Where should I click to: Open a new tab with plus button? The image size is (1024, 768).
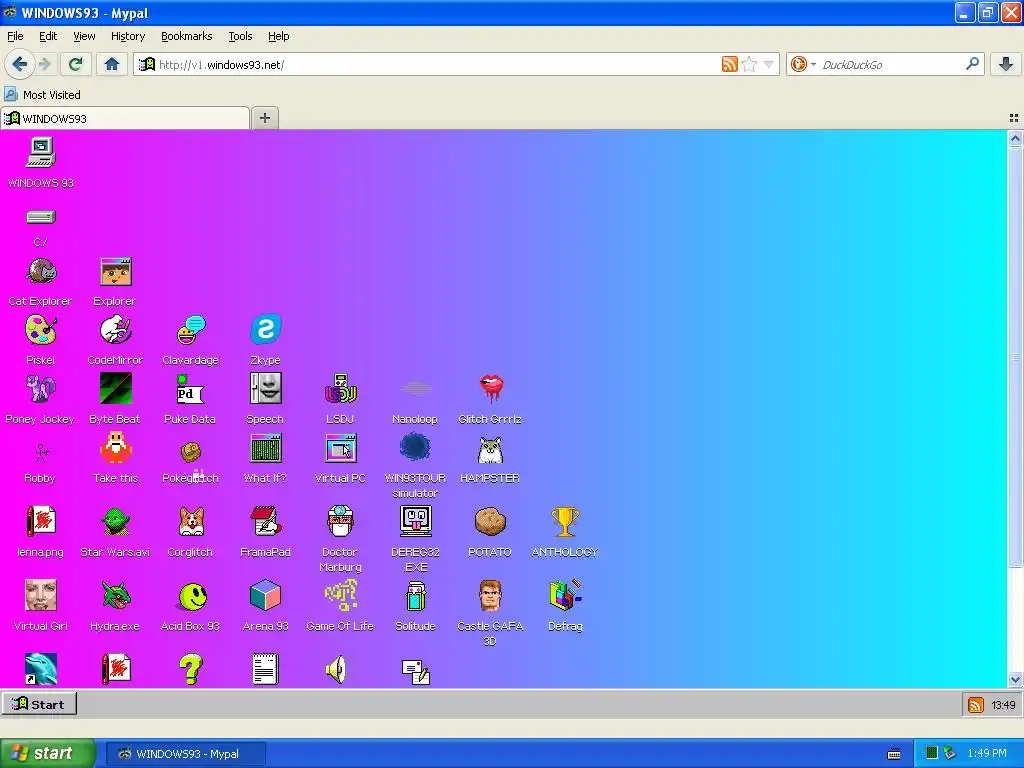tap(264, 118)
